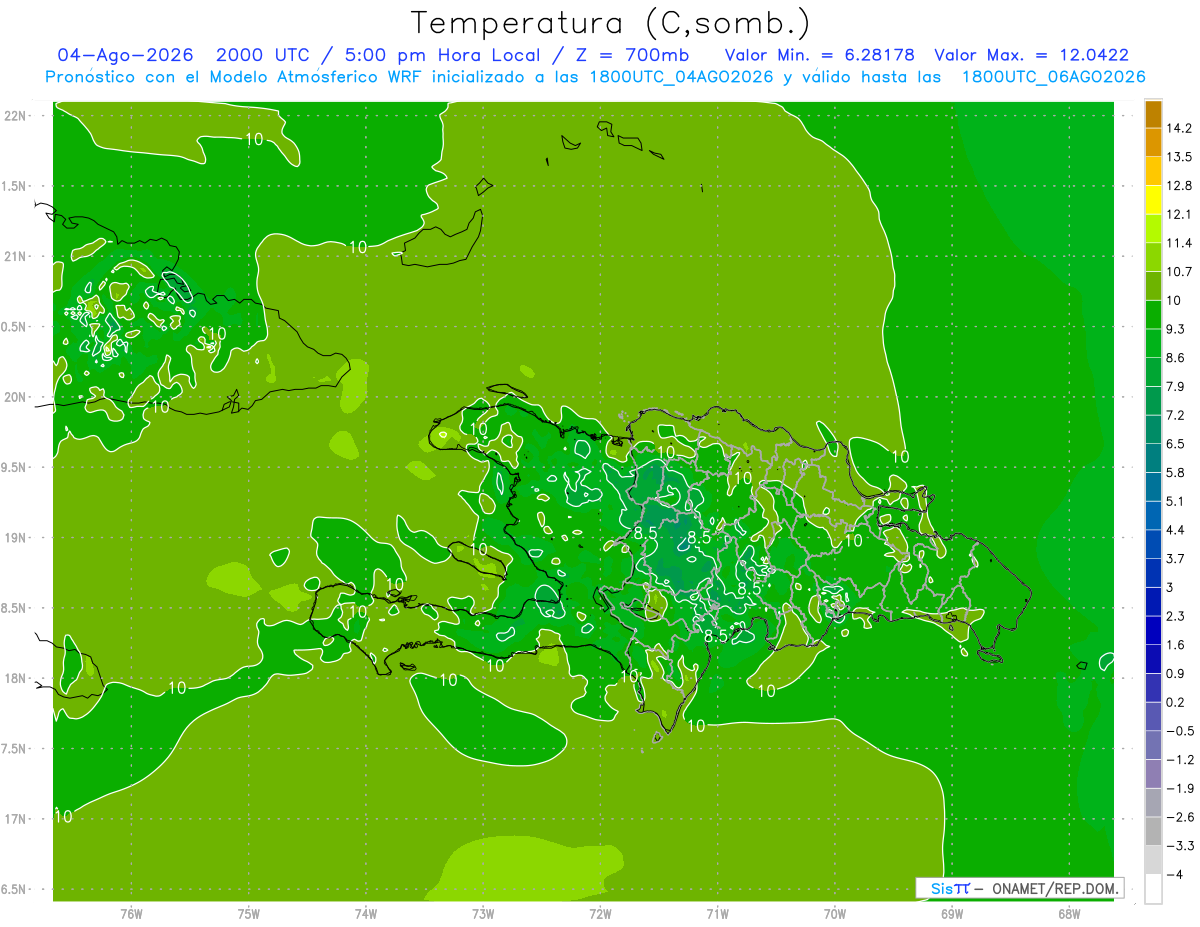
Task: Click the legend value '-4'
Action: (x=1177, y=874)
